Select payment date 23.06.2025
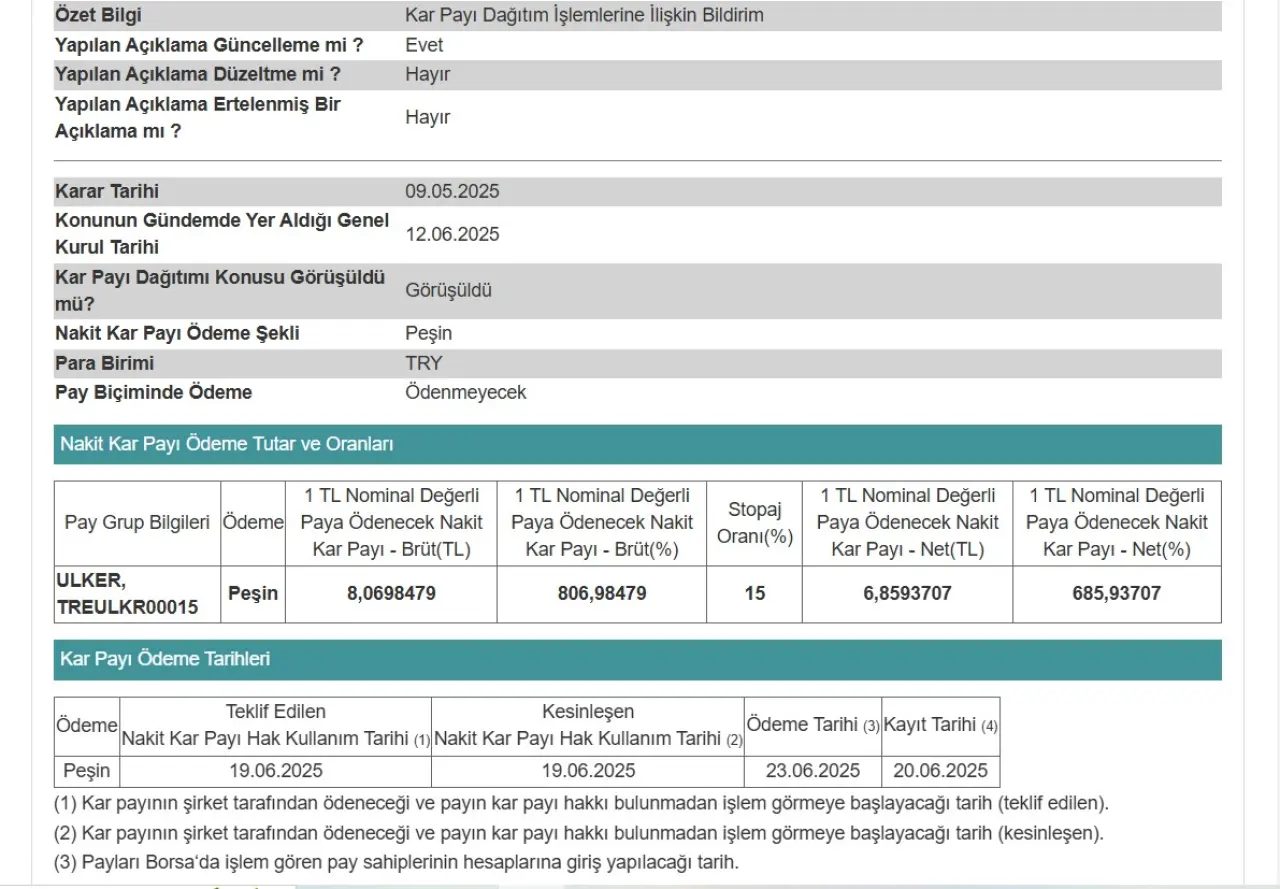The image size is (1280, 889). 813,771
